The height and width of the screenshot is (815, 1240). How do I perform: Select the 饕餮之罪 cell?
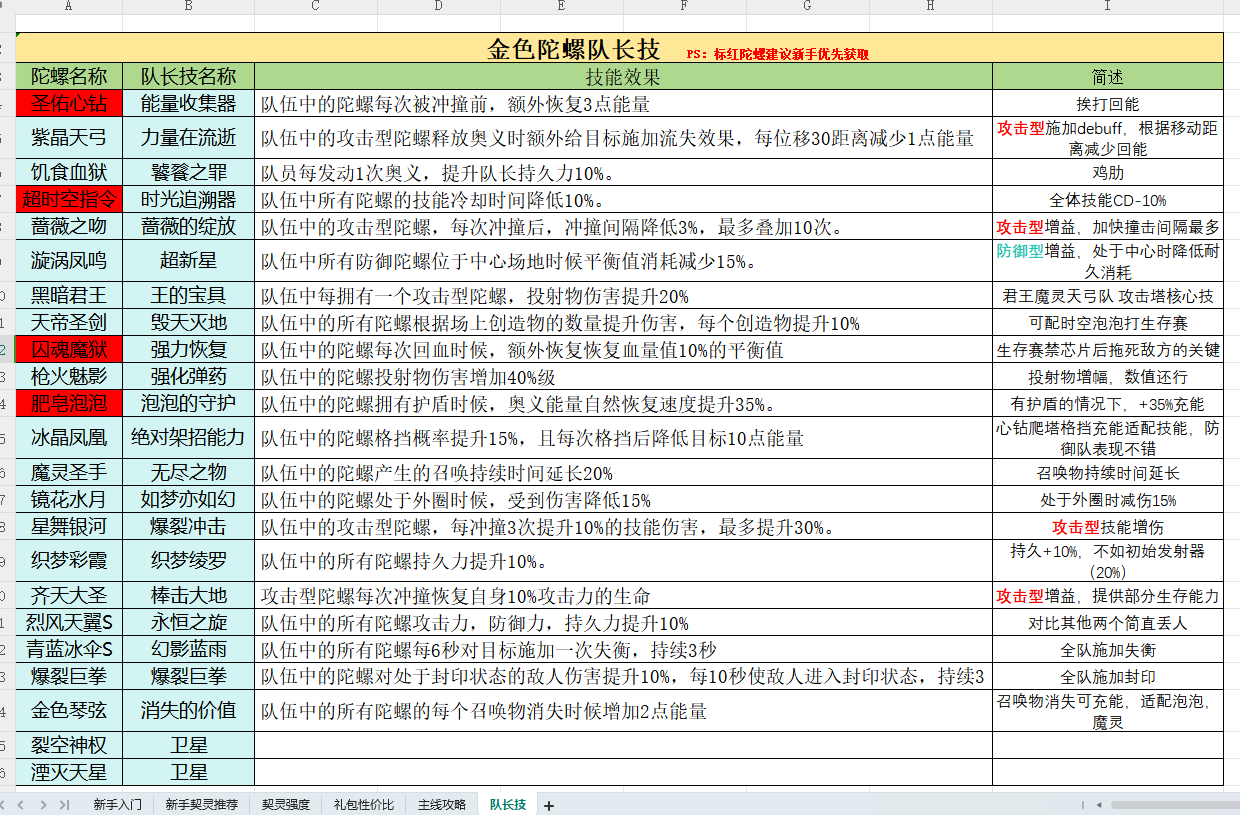pyautogui.click(x=188, y=173)
